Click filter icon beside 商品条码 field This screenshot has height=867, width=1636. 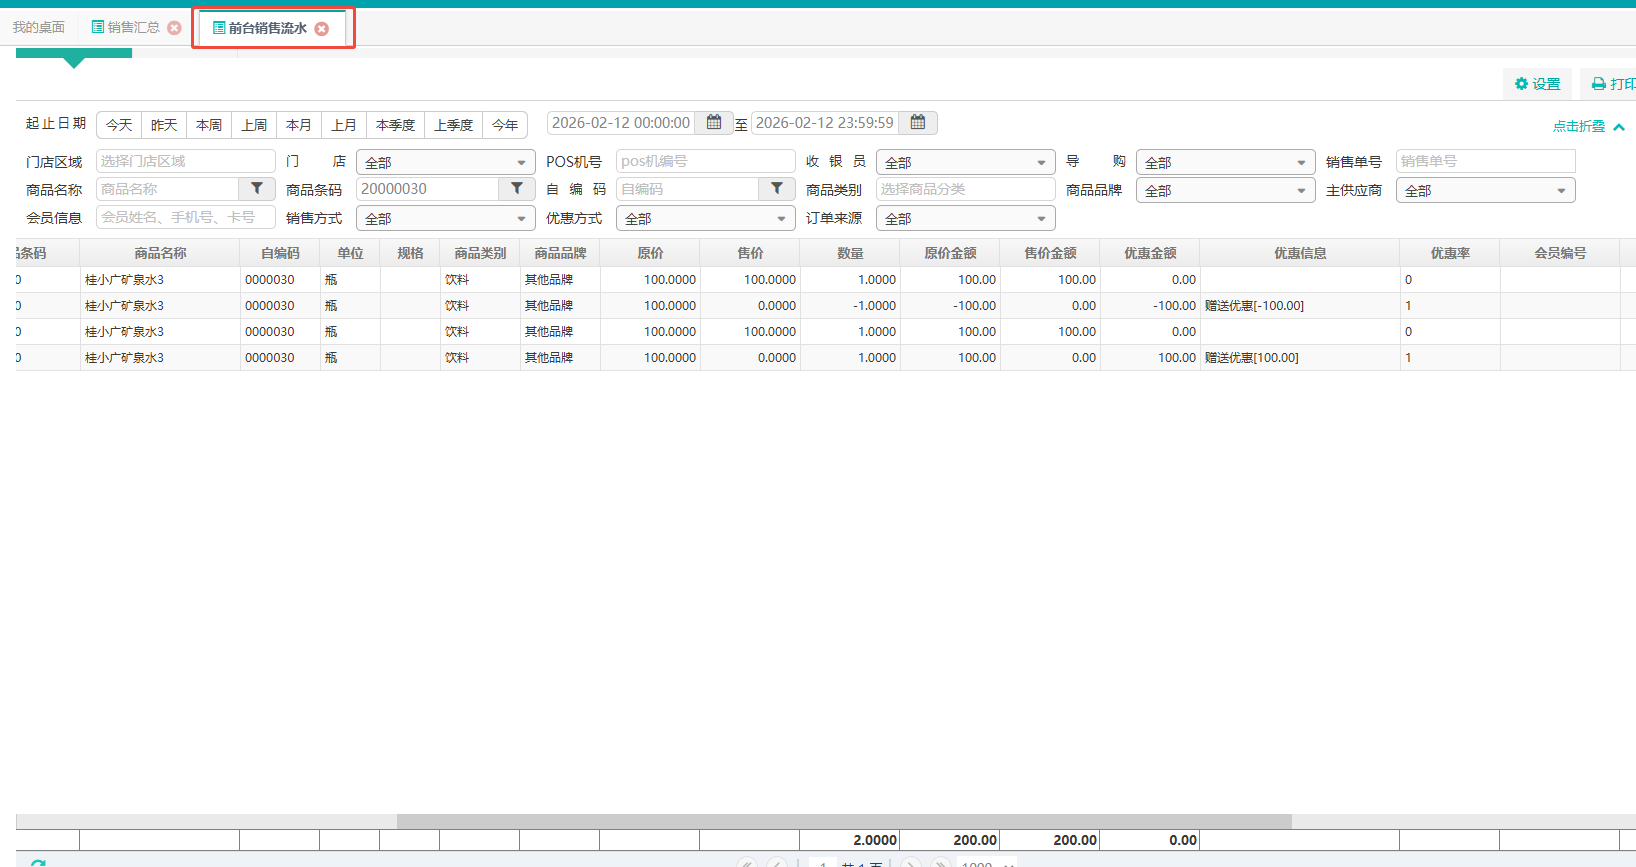click(517, 189)
